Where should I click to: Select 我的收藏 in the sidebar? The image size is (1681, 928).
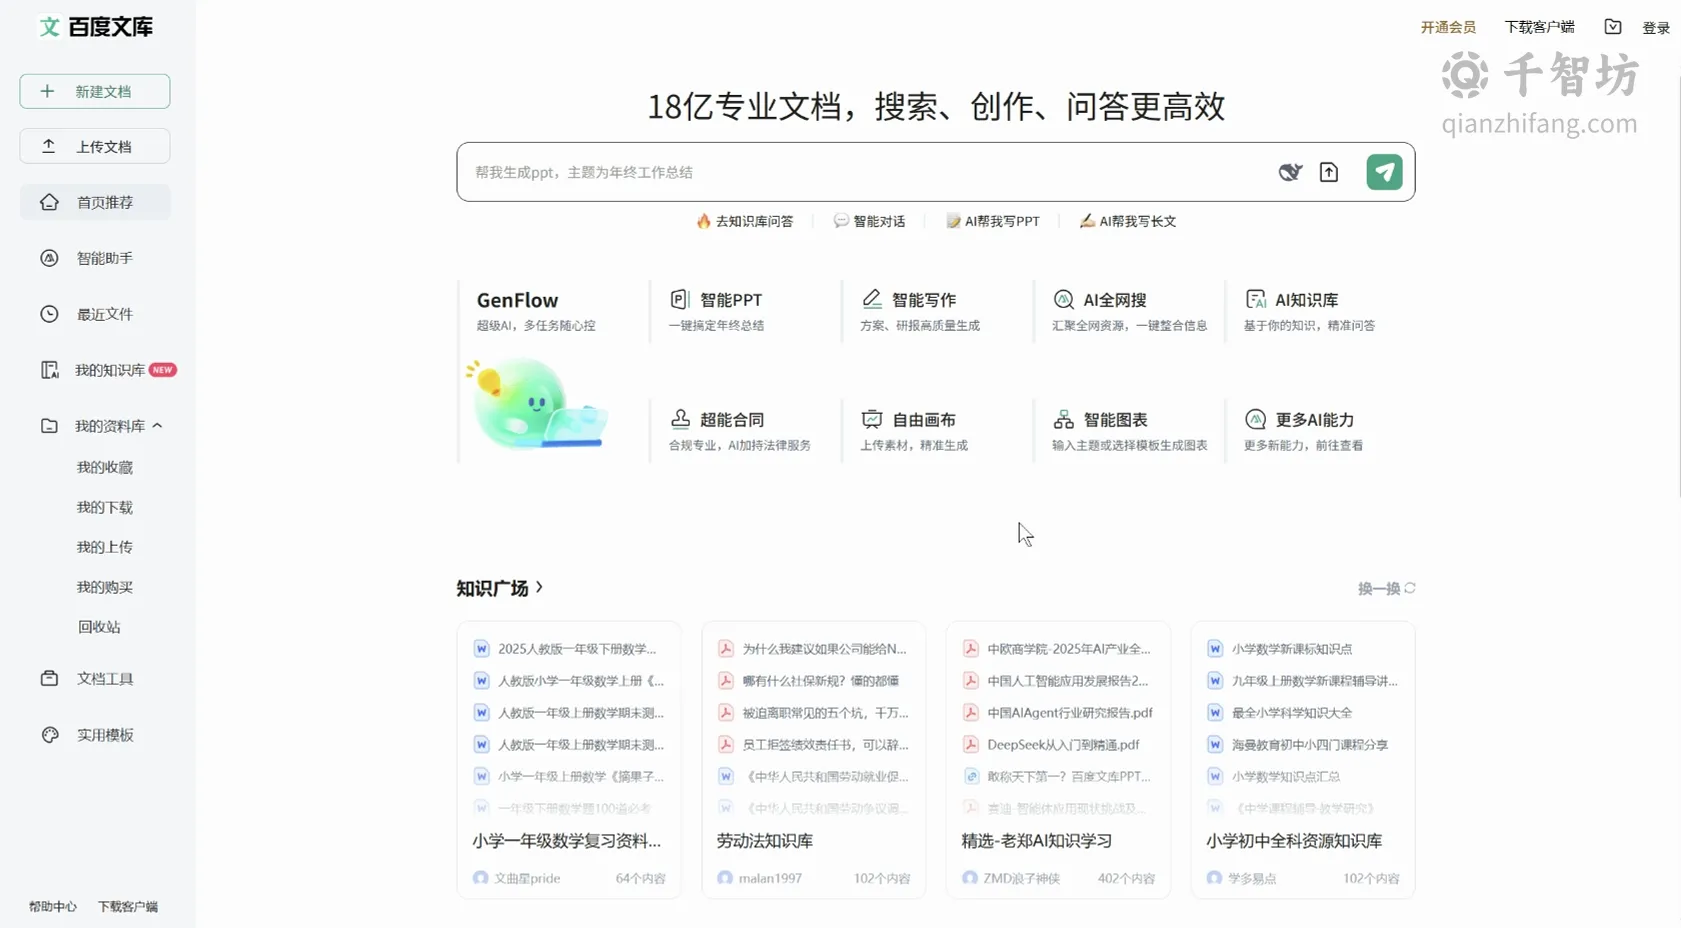tap(105, 467)
